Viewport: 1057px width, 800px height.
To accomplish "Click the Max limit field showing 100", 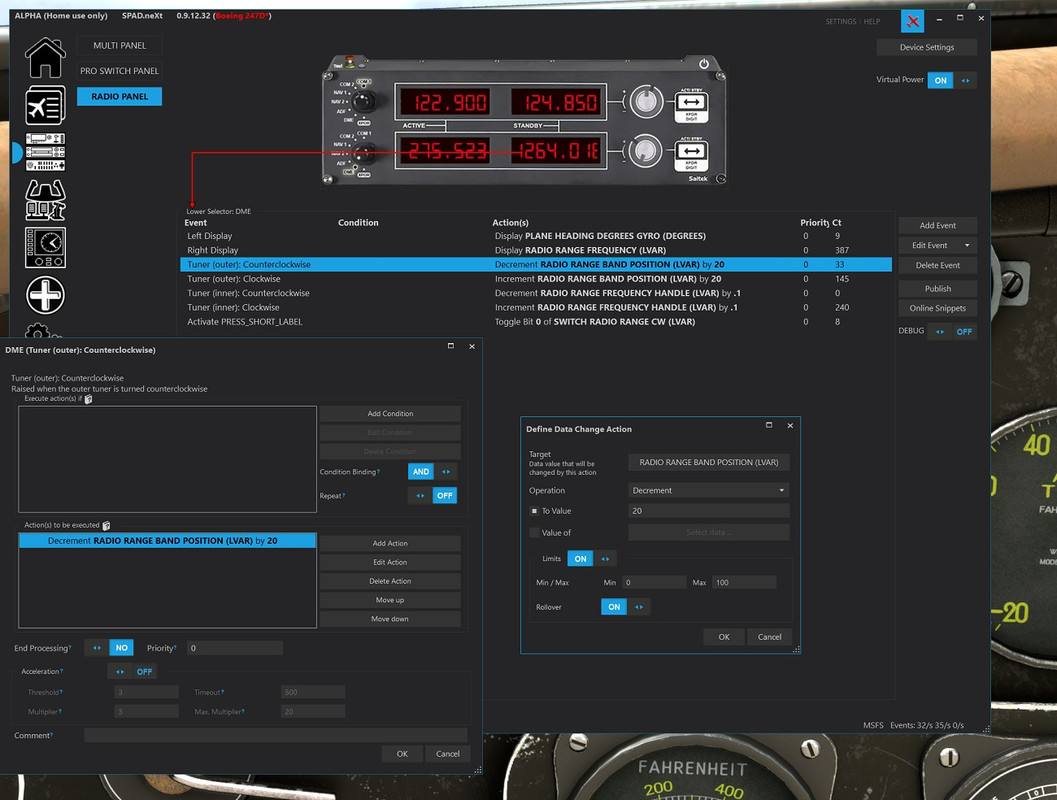I will [744, 582].
